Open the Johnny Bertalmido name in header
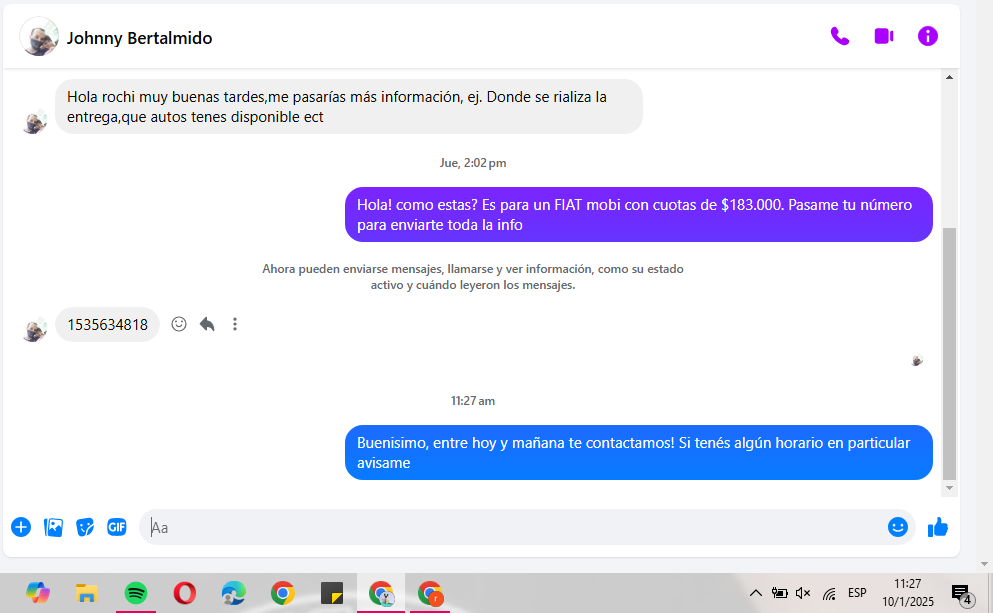This screenshot has height=613, width=993. pos(139,38)
